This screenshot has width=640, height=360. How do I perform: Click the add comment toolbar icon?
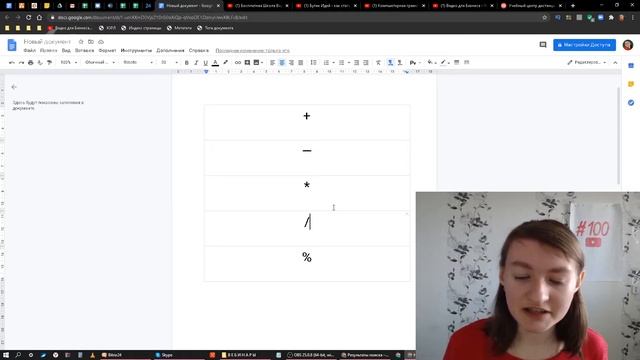point(247,62)
